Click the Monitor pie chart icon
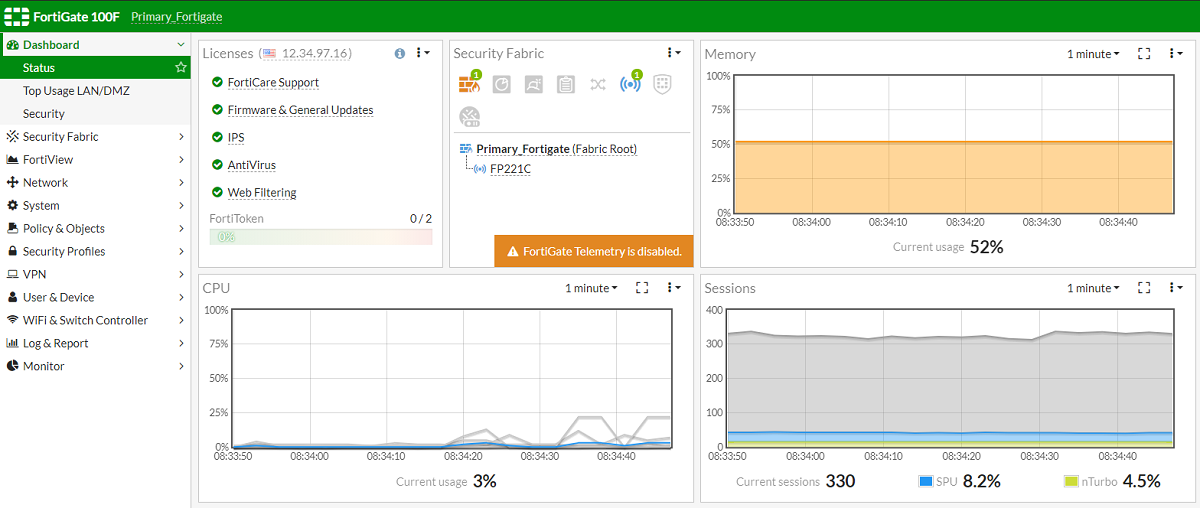 point(13,367)
